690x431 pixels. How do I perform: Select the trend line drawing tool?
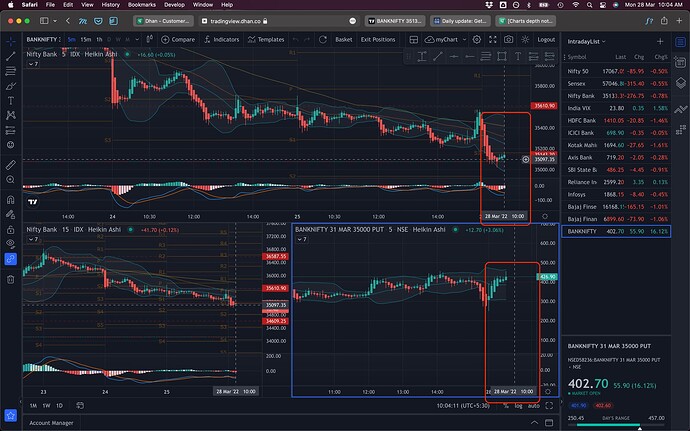[11, 56]
